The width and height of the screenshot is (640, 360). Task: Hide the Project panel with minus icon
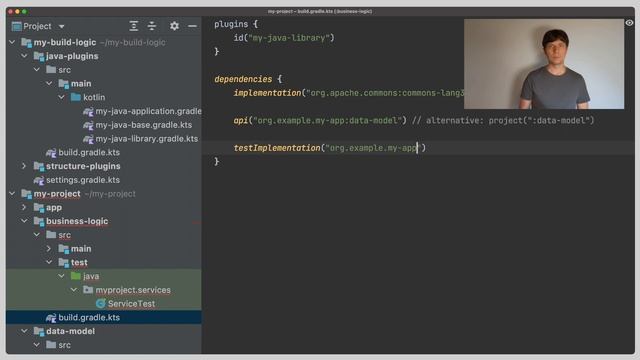click(192, 26)
